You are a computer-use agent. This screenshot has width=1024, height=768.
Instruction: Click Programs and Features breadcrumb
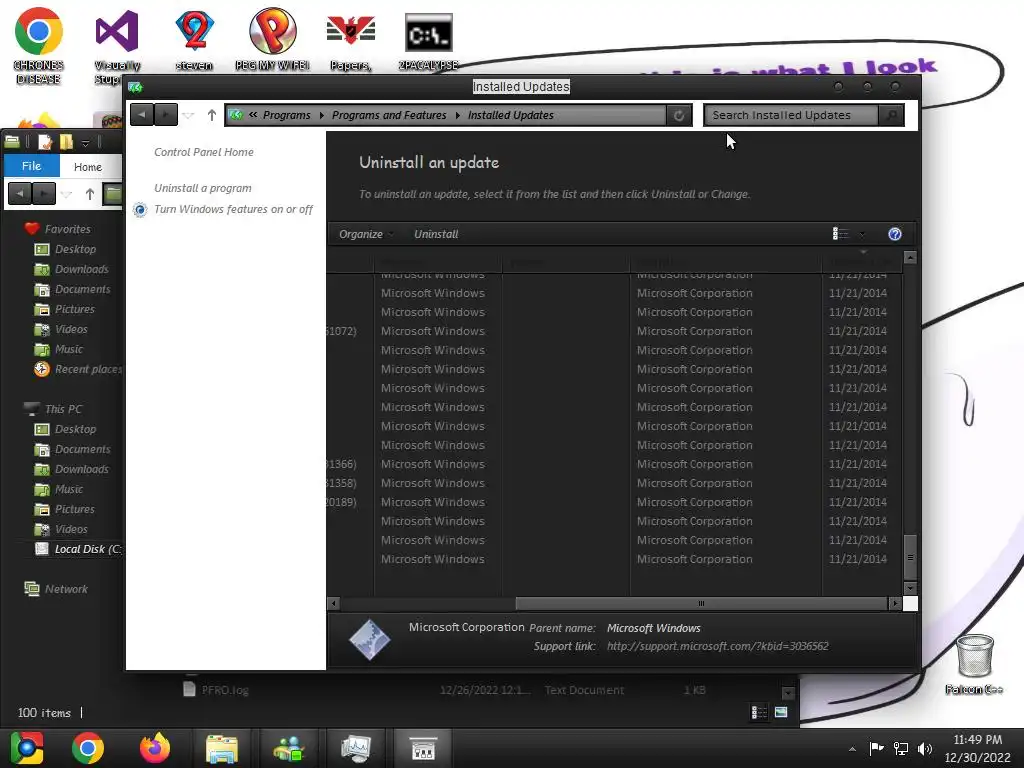coord(389,115)
